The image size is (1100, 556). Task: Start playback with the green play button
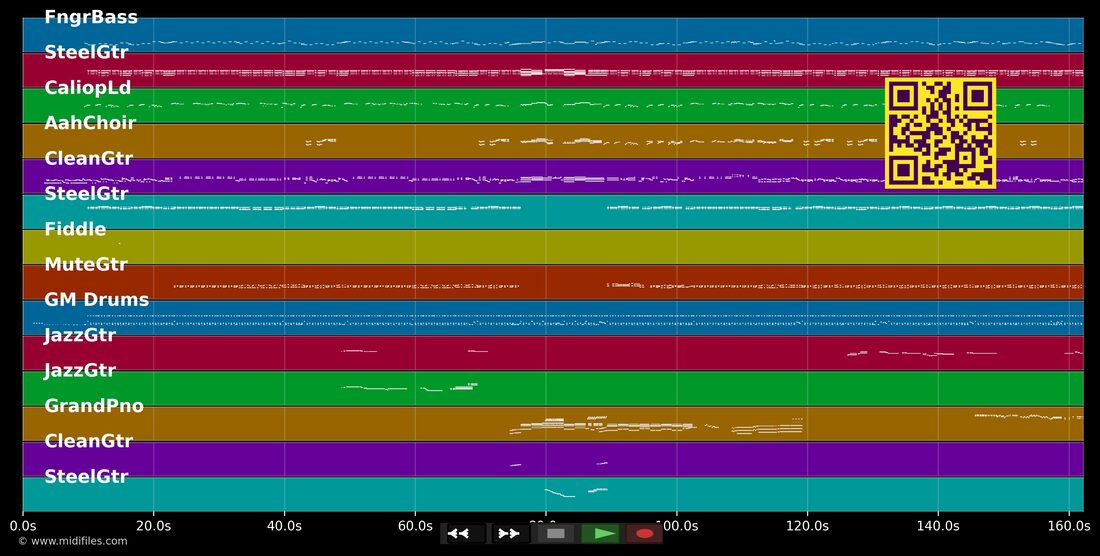[601, 534]
